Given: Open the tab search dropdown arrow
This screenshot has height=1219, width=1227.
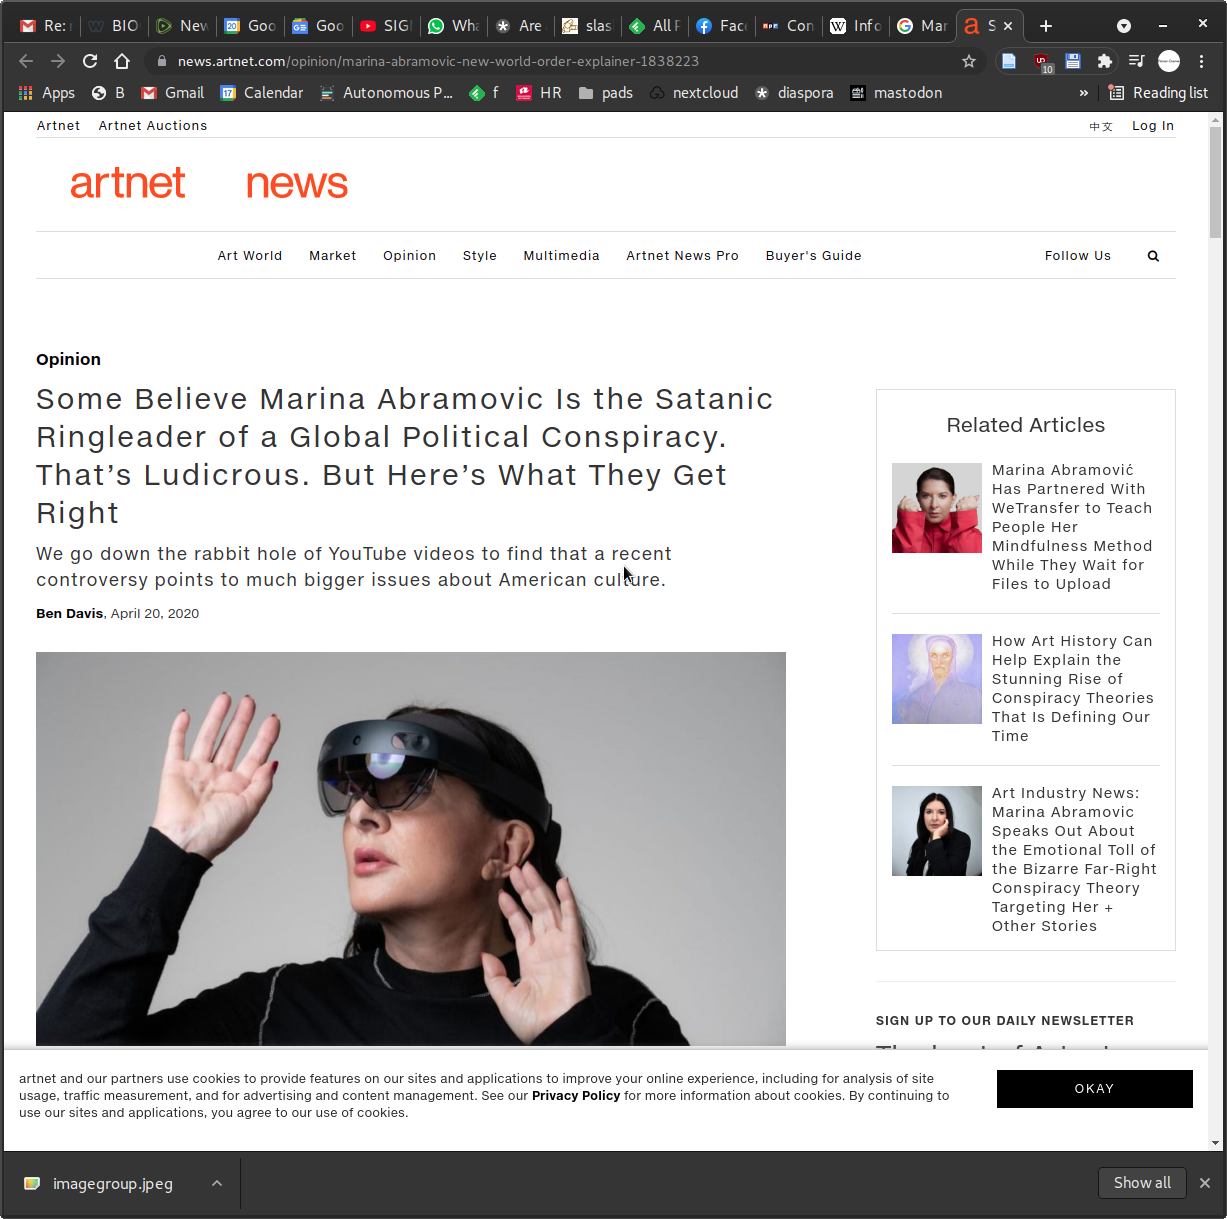Looking at the screenshot, I should coord(1123,26).
